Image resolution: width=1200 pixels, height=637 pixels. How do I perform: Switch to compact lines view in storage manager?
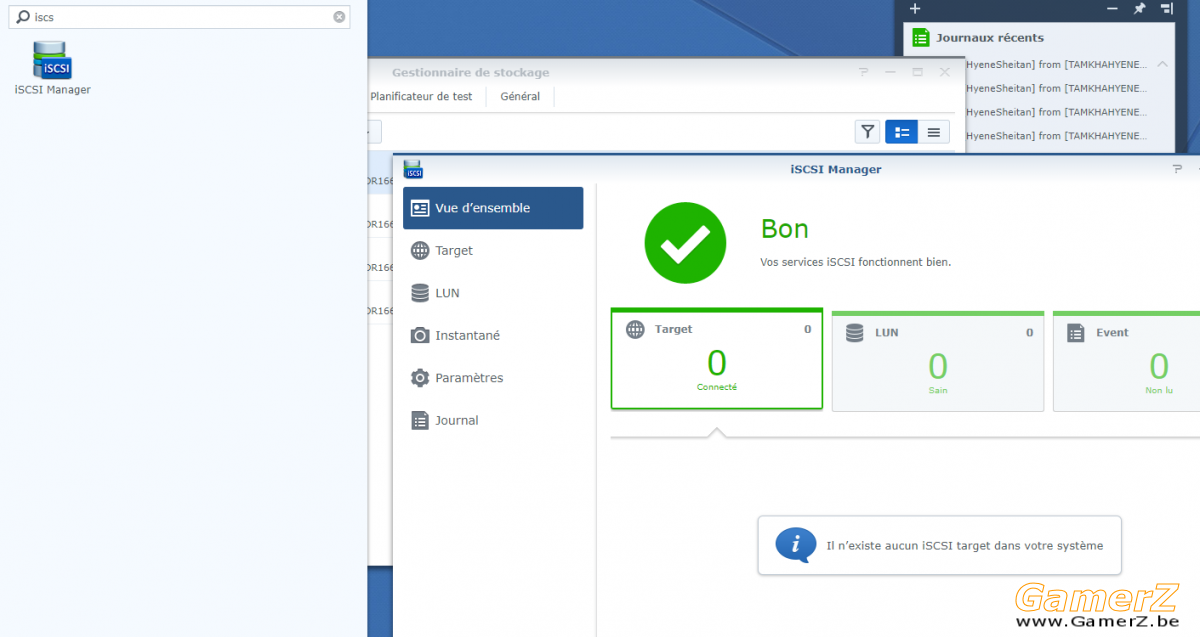(x=934, y=131)
